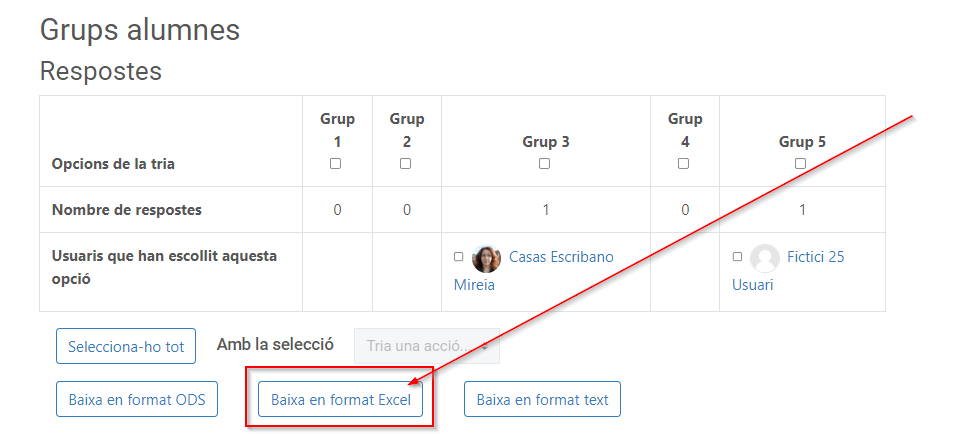Click the Grup 3 response count
The width and height of the screenshot is (954, 434).
pyautogui.click(x=546, y=210)
